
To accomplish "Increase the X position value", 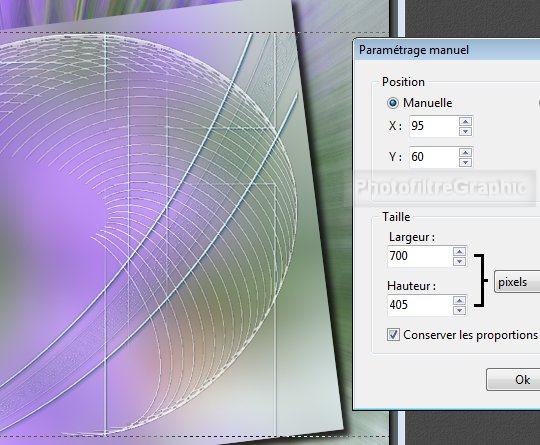I will (465, 122).
